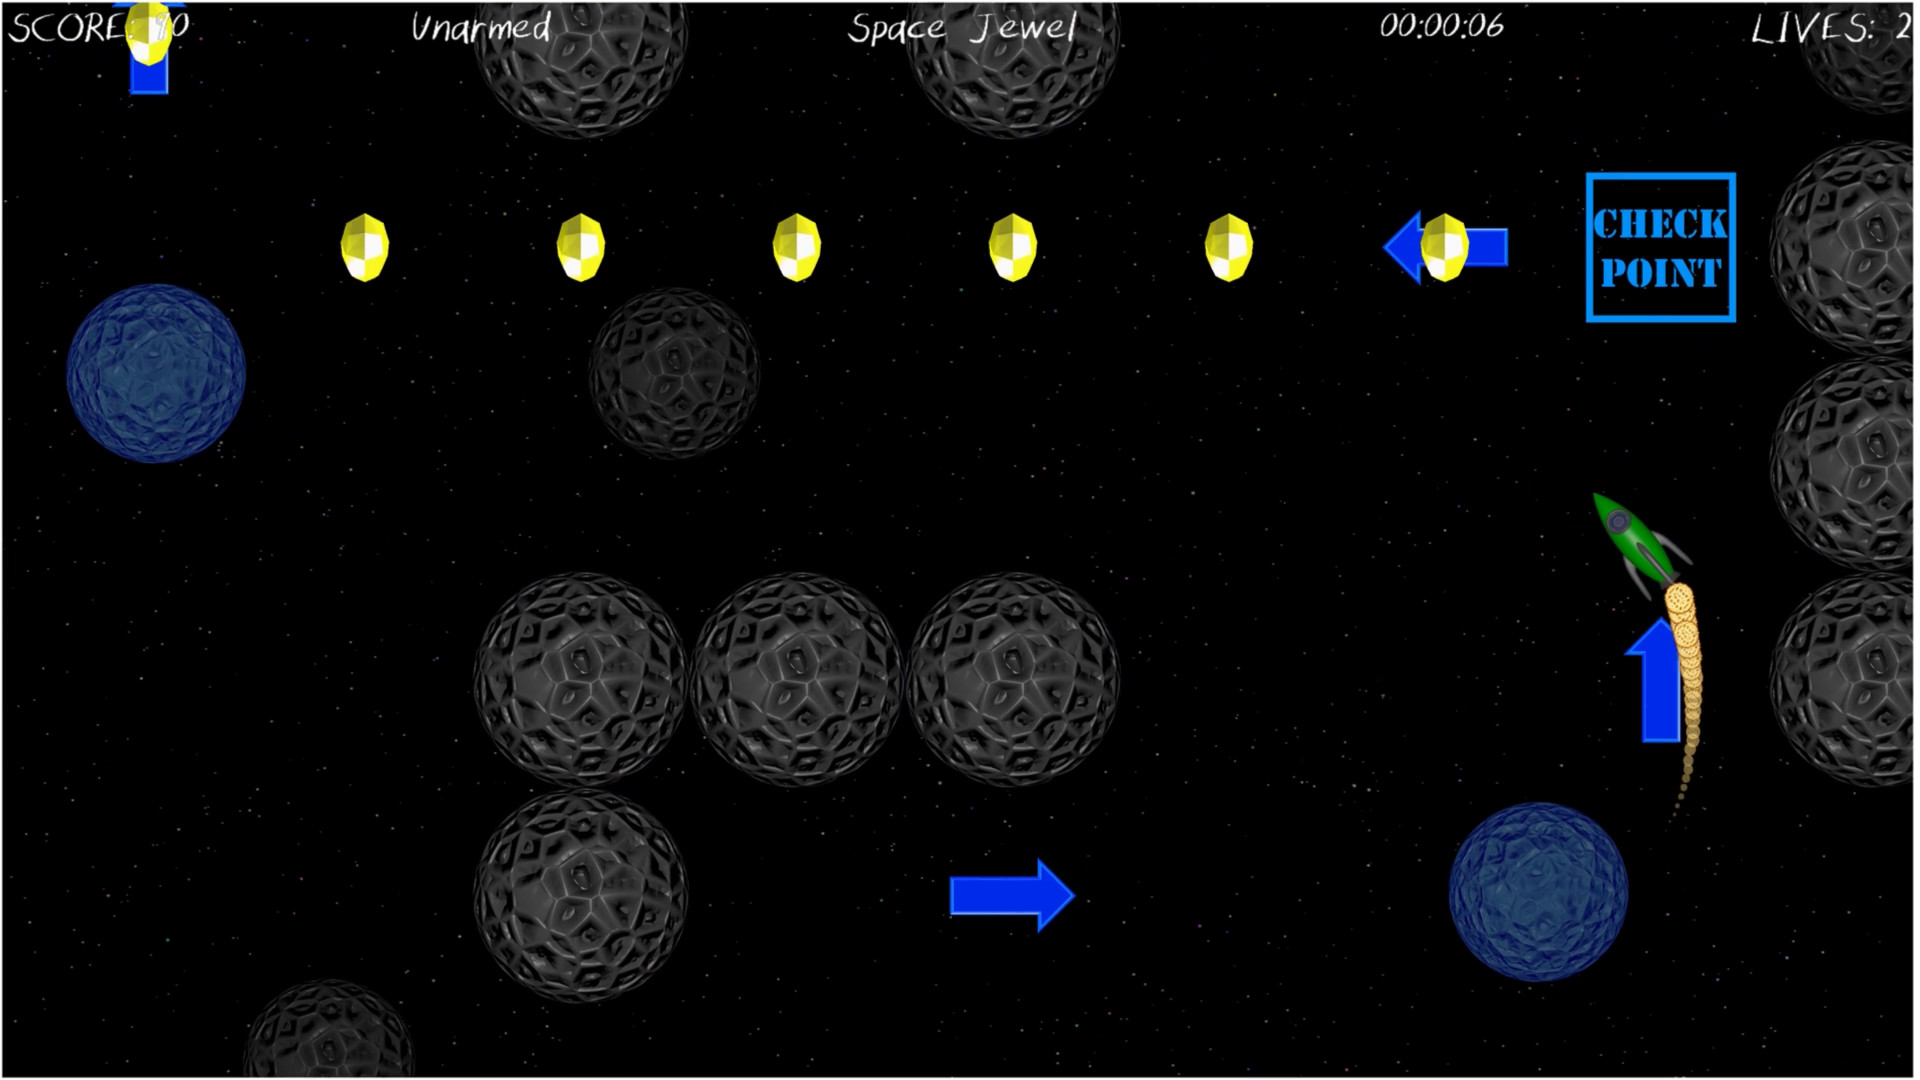Click the dim gray asteroid in the middle
The height and width of the screenshot is (1080, 1920).
(674, 373)
